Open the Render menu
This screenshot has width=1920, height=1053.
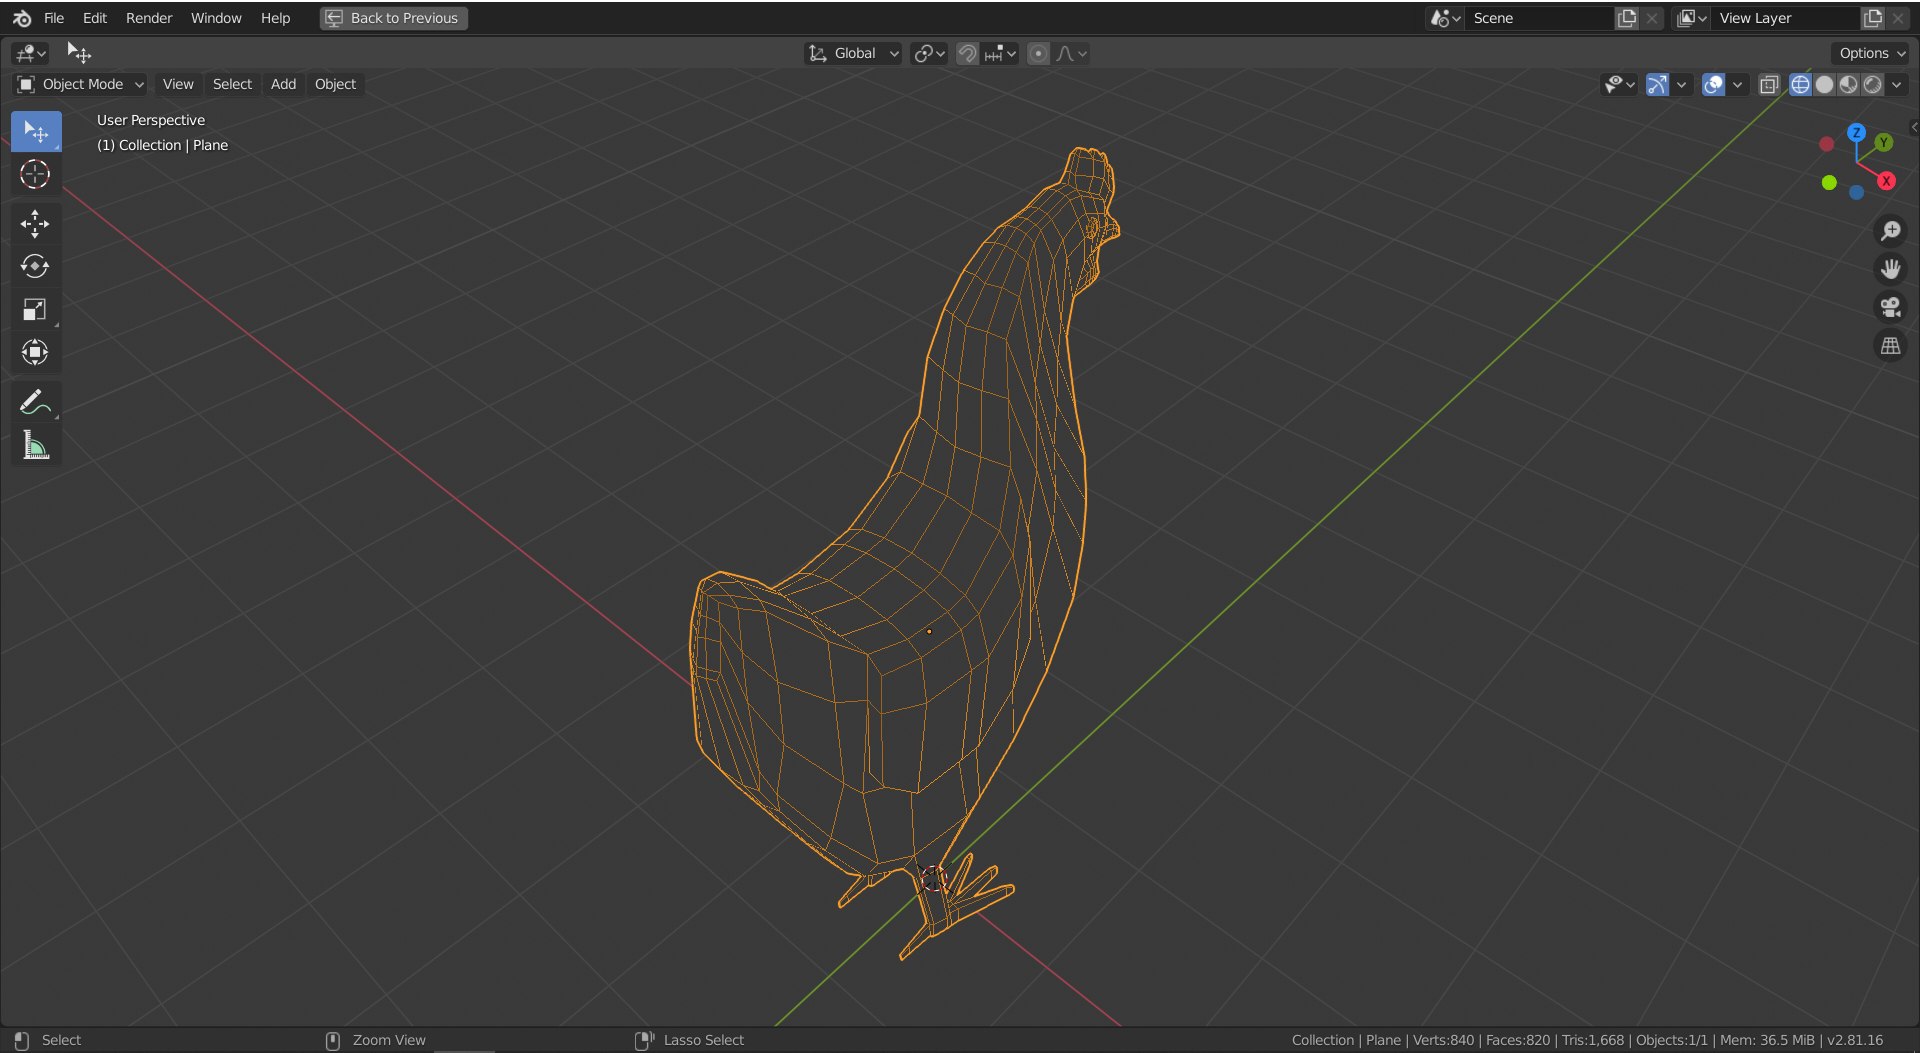tap(149, 18)
